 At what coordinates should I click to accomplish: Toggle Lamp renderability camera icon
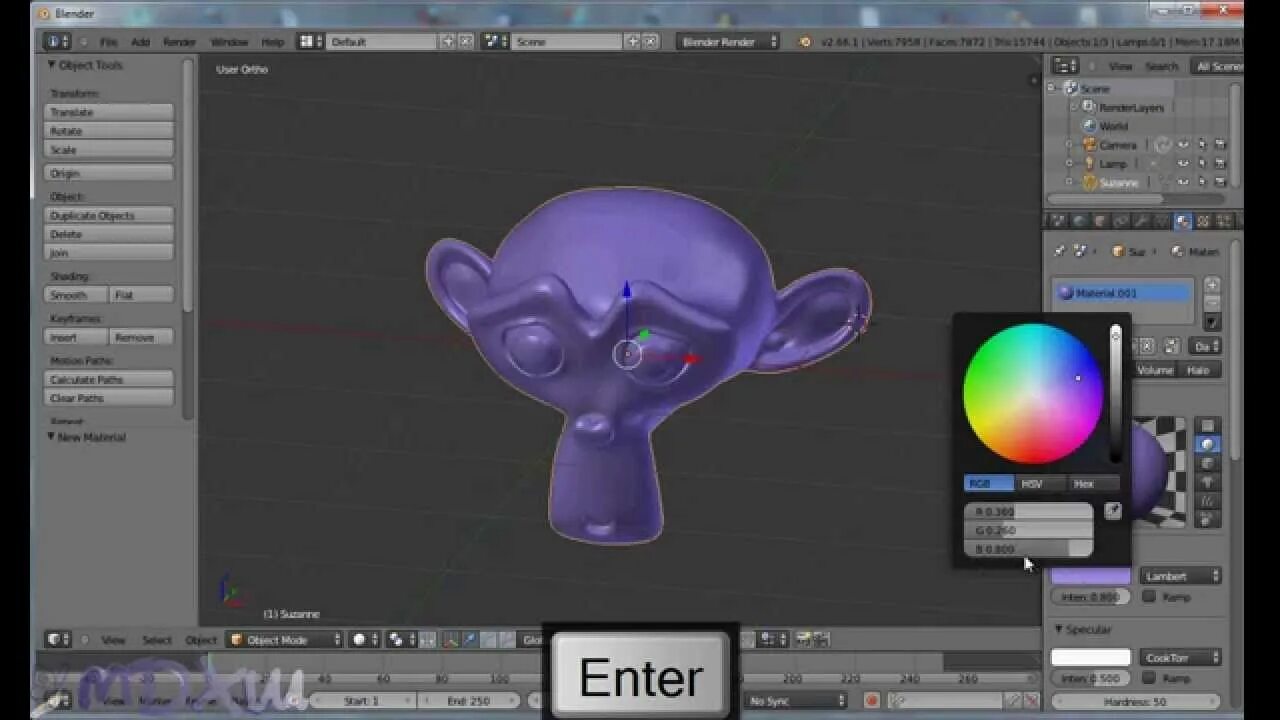(1220, 164)
